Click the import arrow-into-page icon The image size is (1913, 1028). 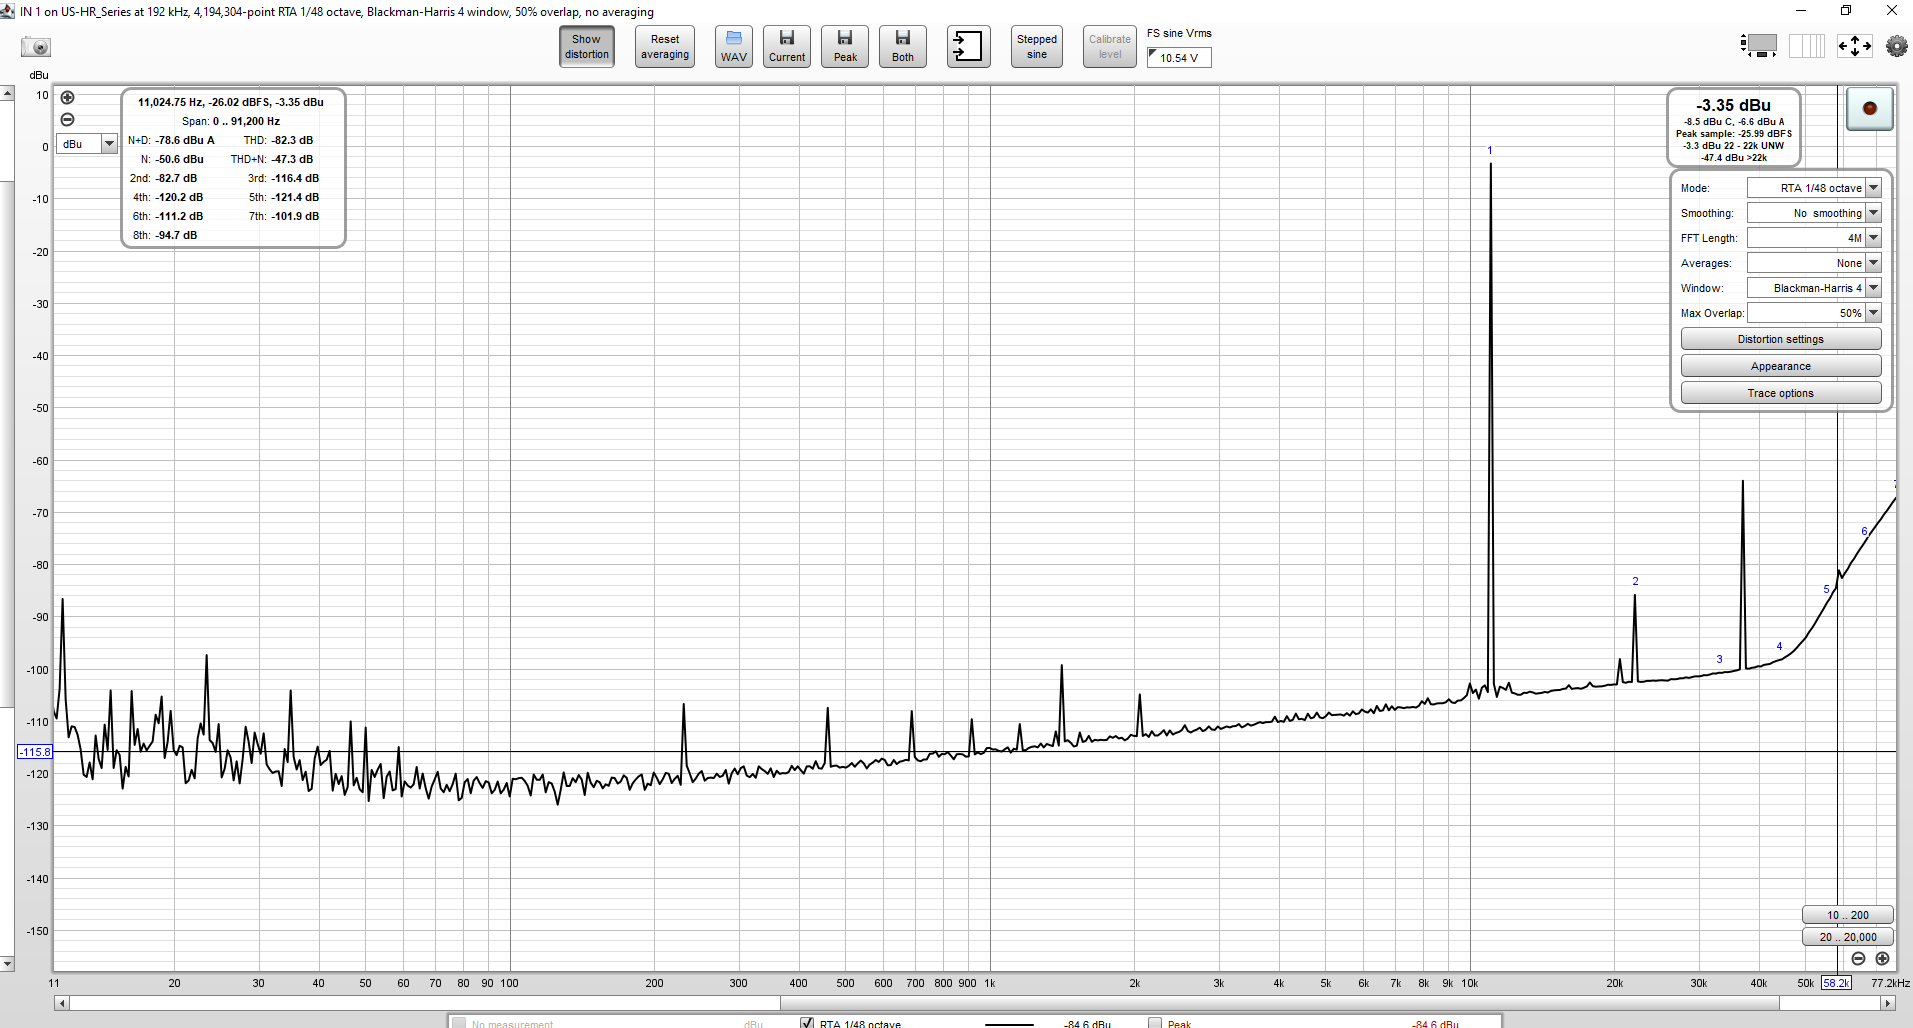969,47
